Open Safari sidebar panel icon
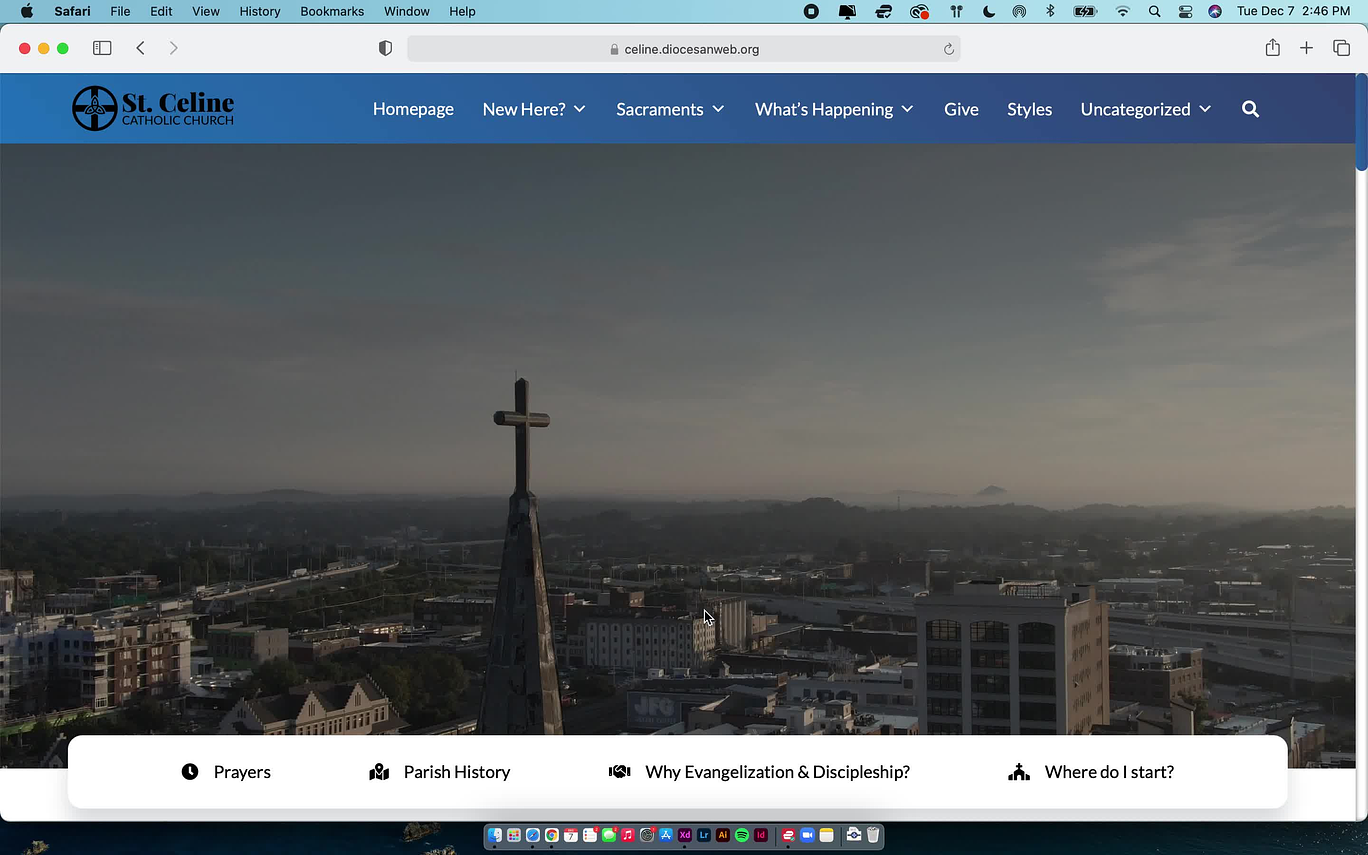 point(102,48)
